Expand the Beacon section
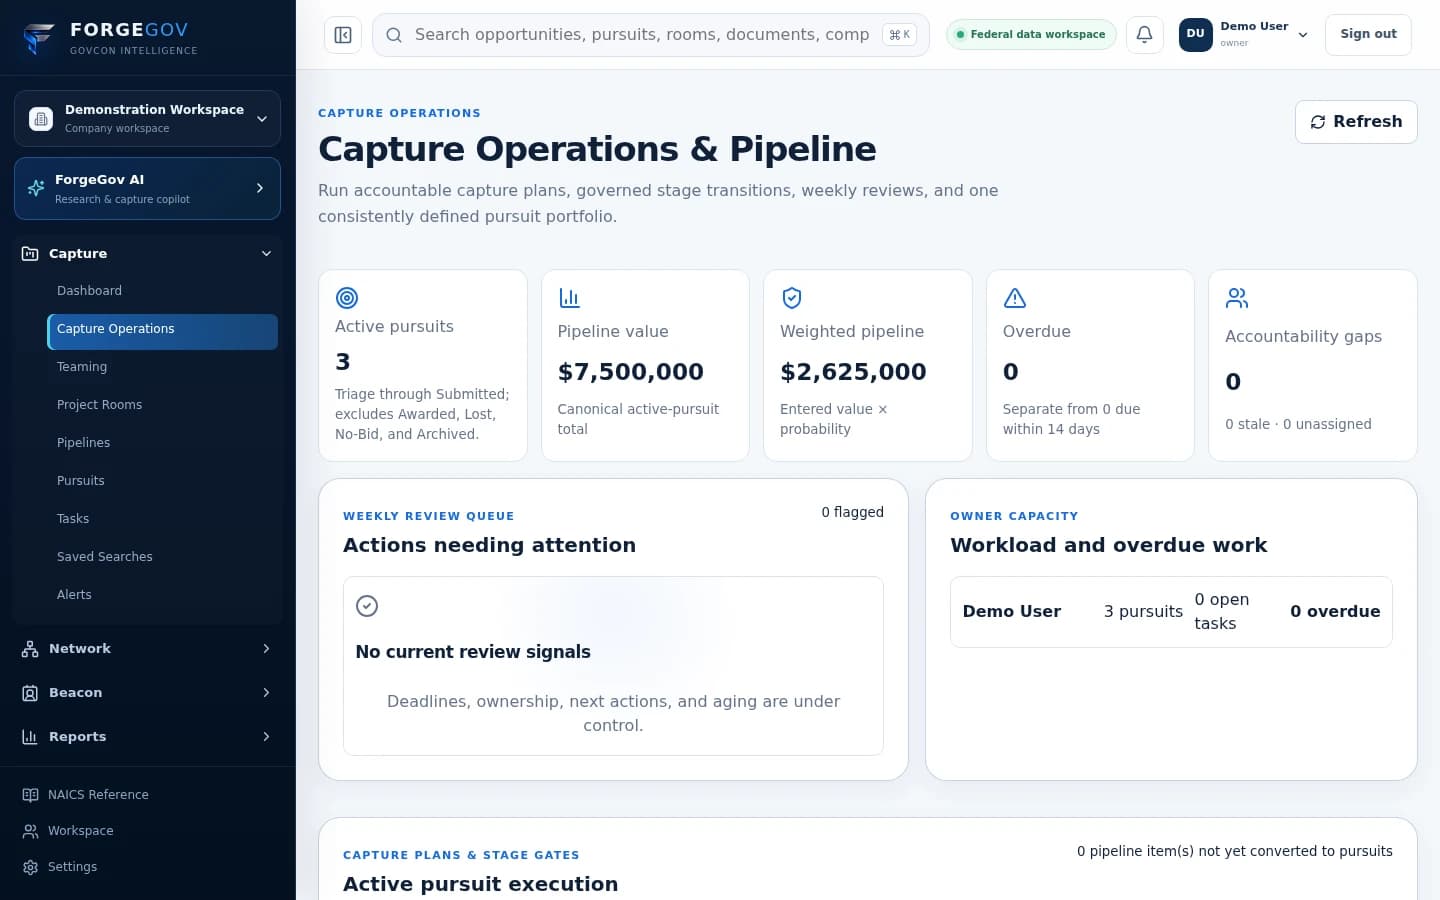 [147, 693]
